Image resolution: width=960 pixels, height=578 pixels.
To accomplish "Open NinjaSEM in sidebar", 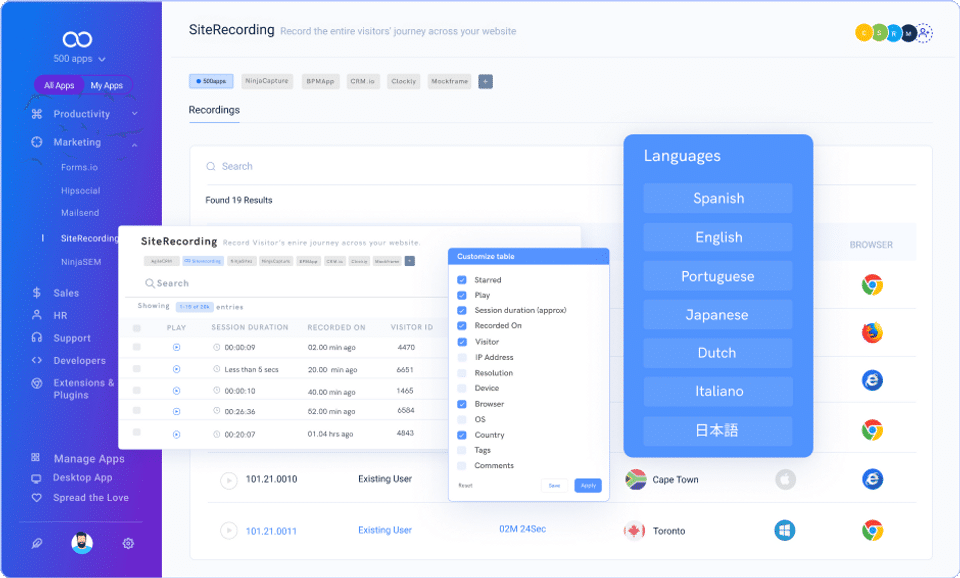I will (81, 261).
